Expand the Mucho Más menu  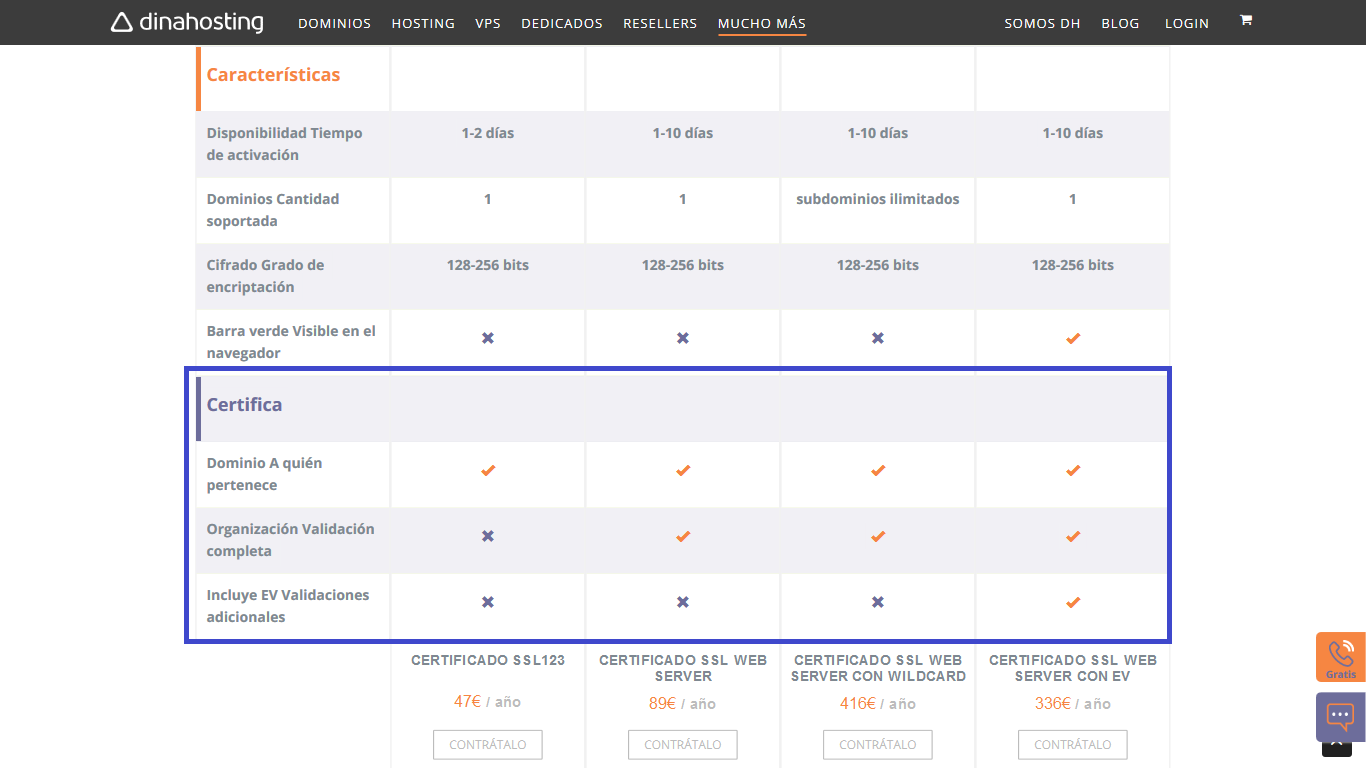point(761,23)
